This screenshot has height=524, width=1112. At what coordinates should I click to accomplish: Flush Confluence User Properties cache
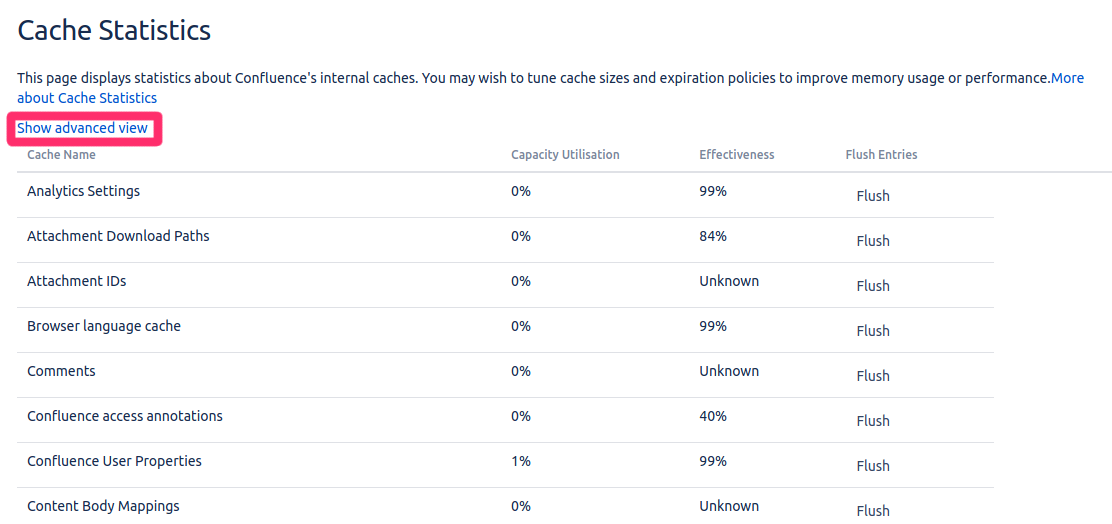(x=872, y=466)
